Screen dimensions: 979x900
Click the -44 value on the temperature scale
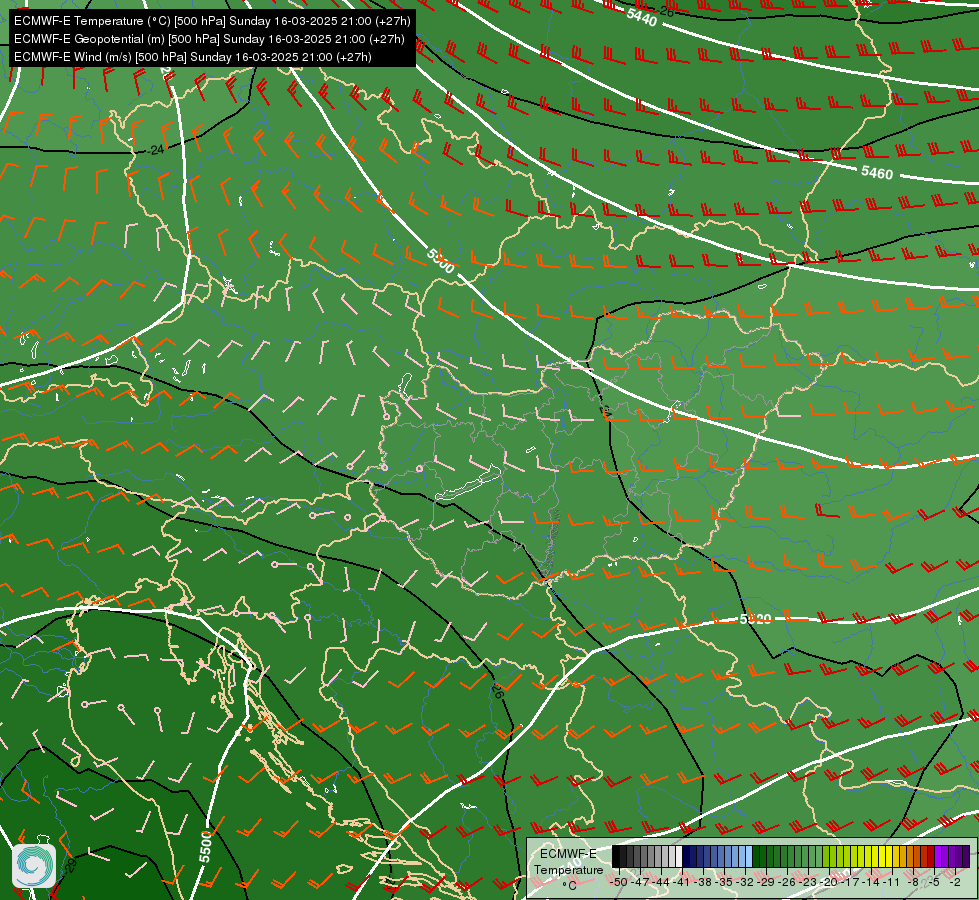coord(660,882)
